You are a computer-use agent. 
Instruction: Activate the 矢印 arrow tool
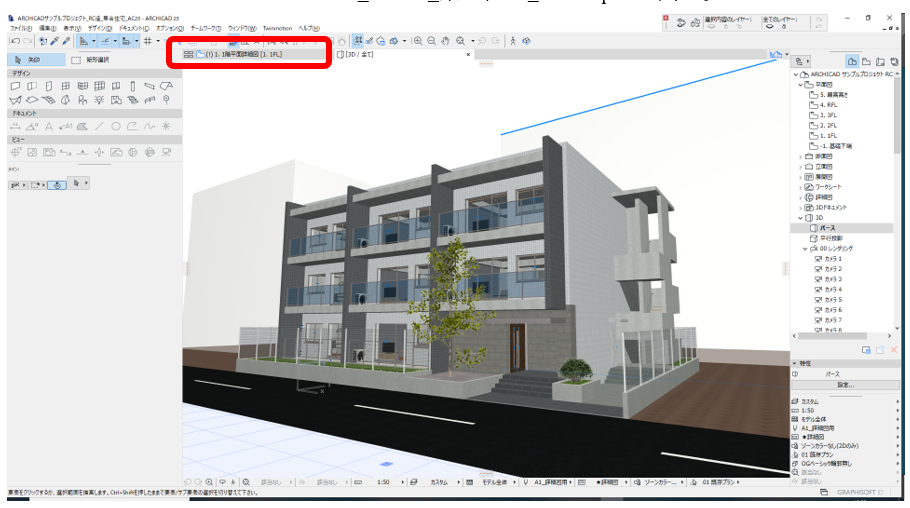pos(36,60)
